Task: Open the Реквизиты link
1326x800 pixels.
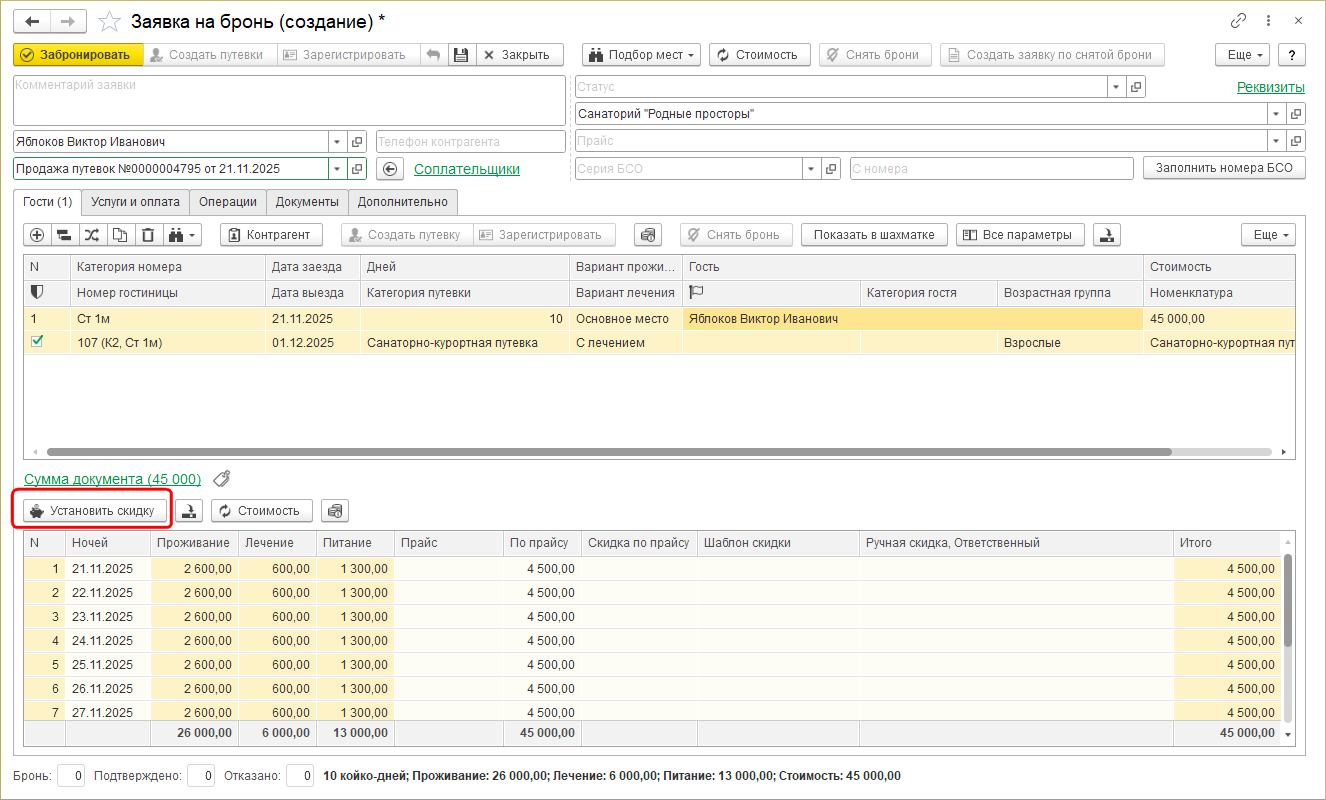Action: coord(1270,87)
